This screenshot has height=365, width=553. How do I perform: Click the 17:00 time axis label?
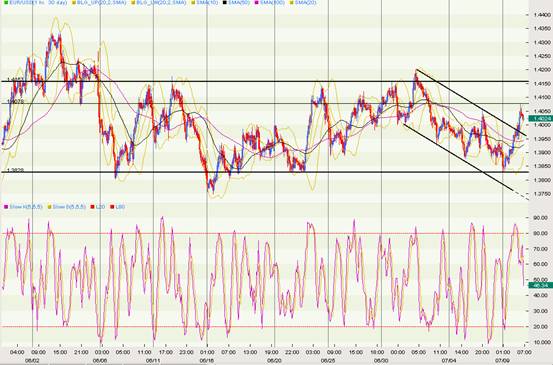click(x=165, y=352)
